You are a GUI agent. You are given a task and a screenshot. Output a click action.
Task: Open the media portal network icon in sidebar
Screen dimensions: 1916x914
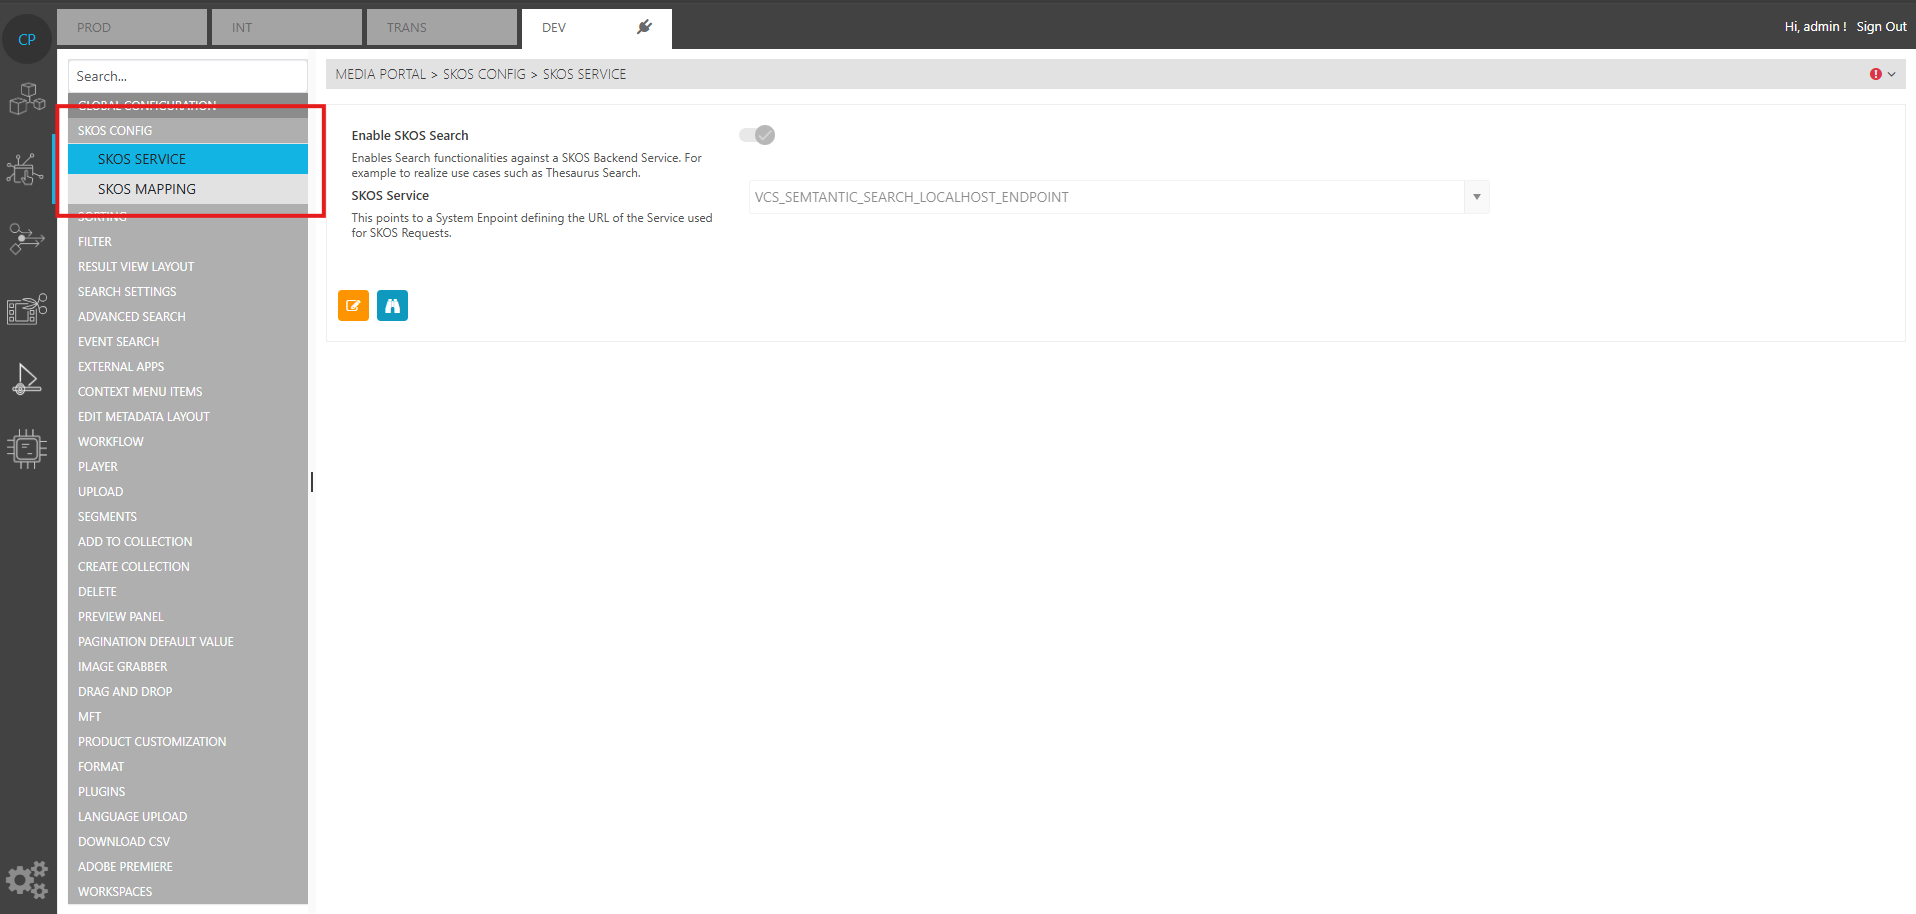click(x=26, y=169)
